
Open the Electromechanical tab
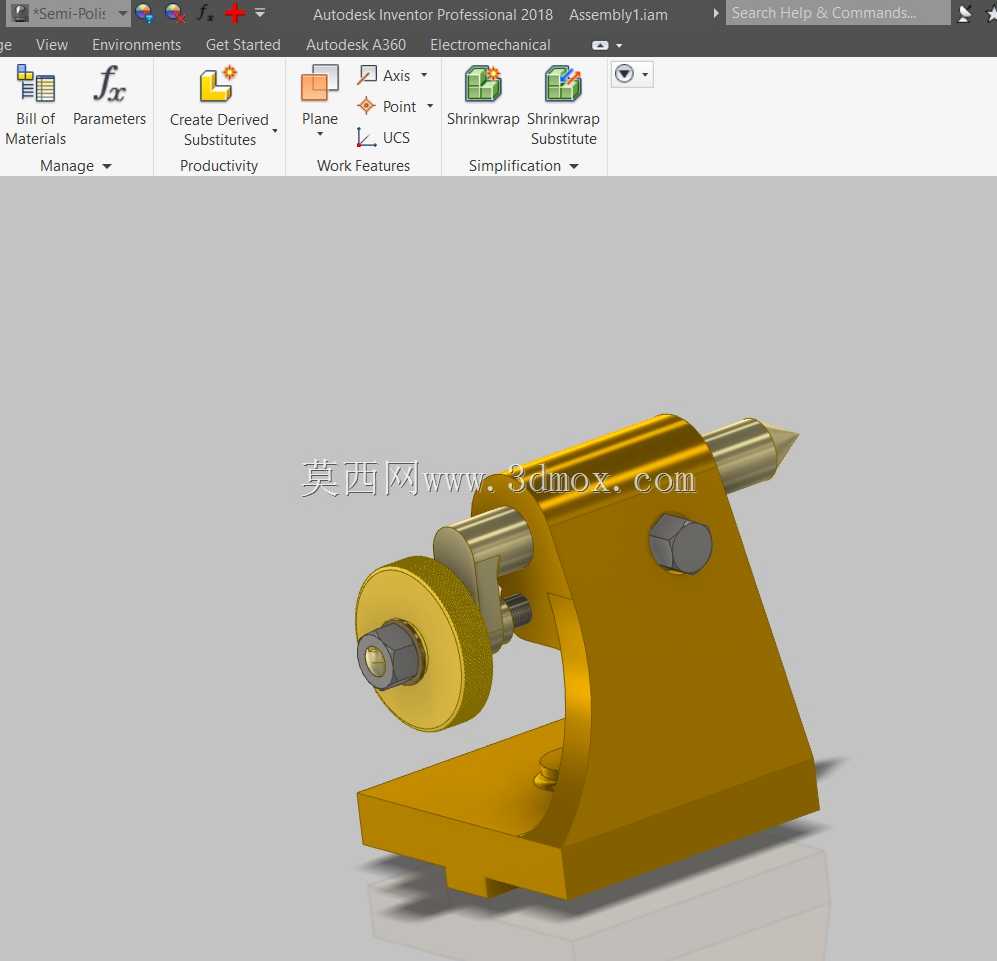490,45
